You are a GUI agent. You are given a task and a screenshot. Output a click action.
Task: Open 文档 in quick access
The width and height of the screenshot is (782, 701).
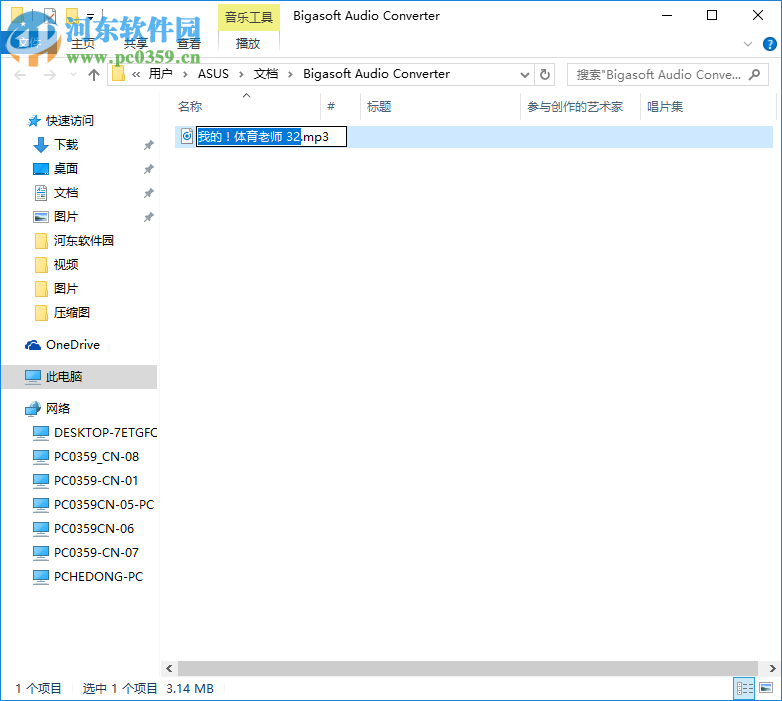coord(66,193)
